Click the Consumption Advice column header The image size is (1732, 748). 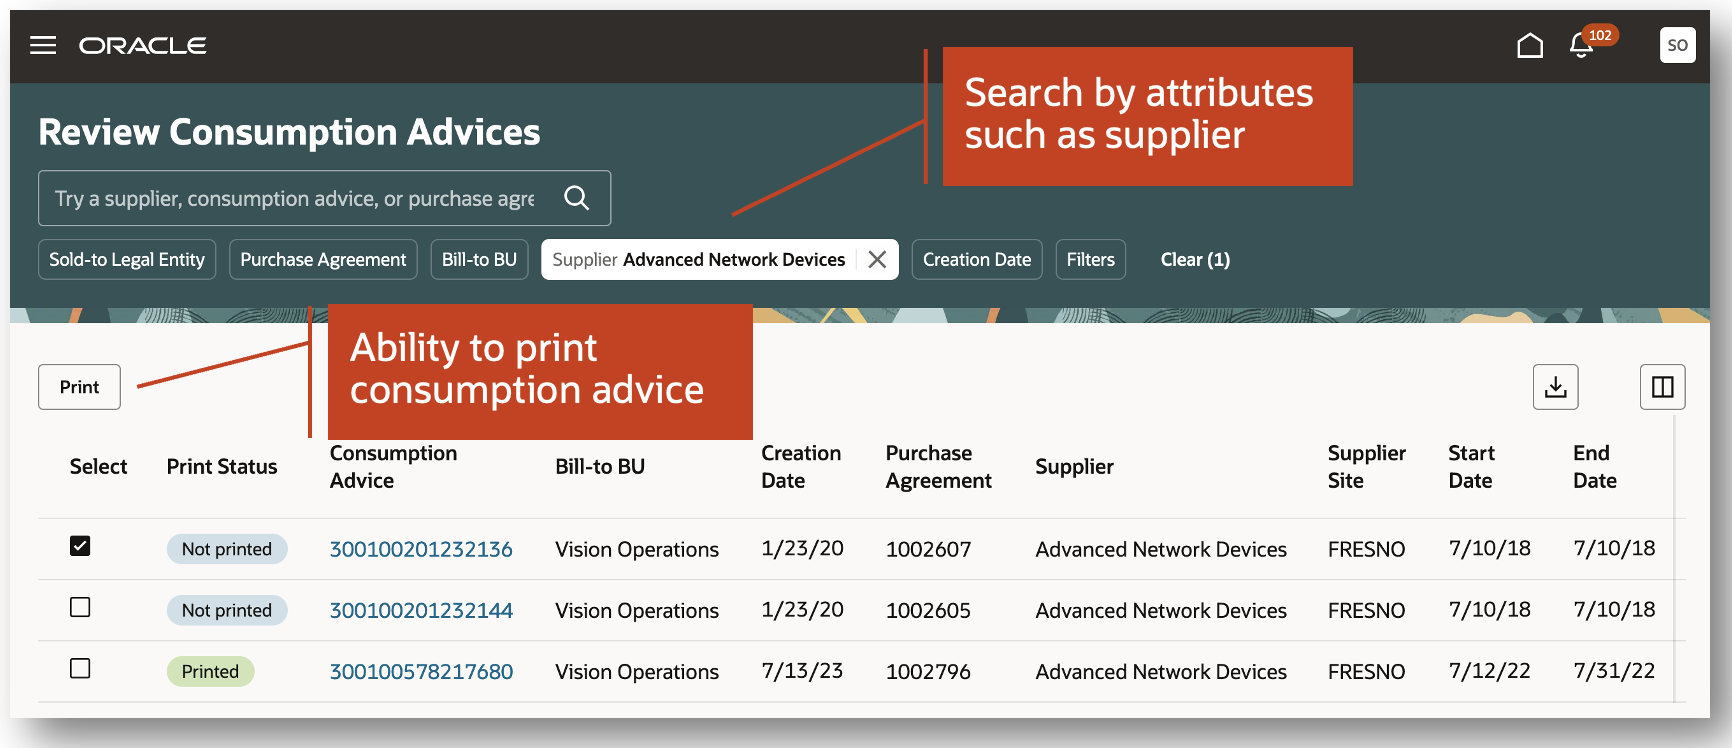(x=393, y=466)
